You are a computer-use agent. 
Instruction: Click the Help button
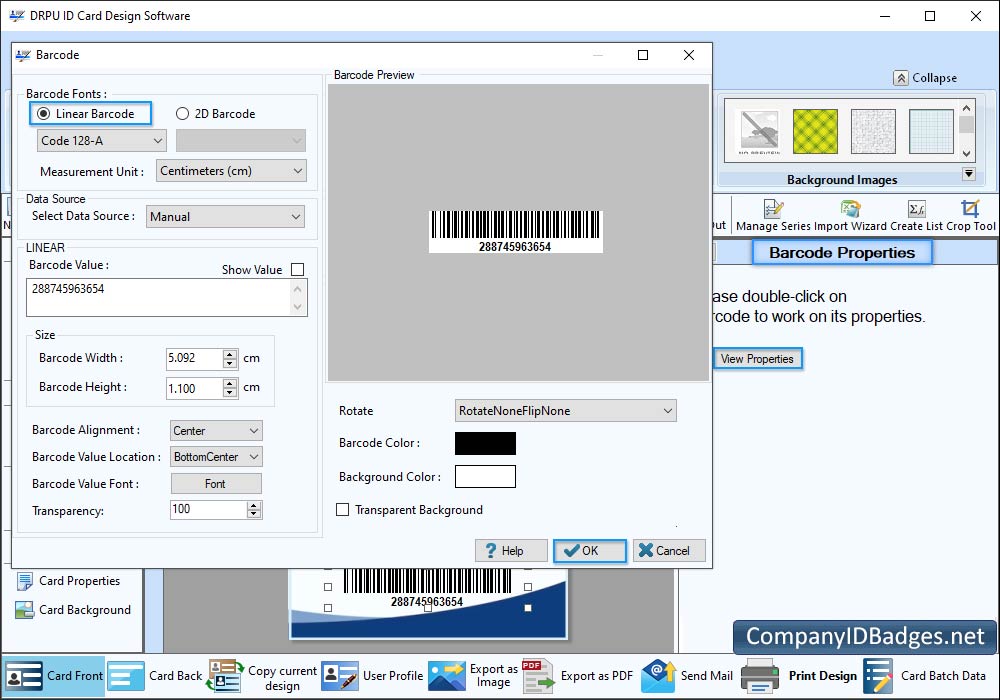[x=511, y=551]
